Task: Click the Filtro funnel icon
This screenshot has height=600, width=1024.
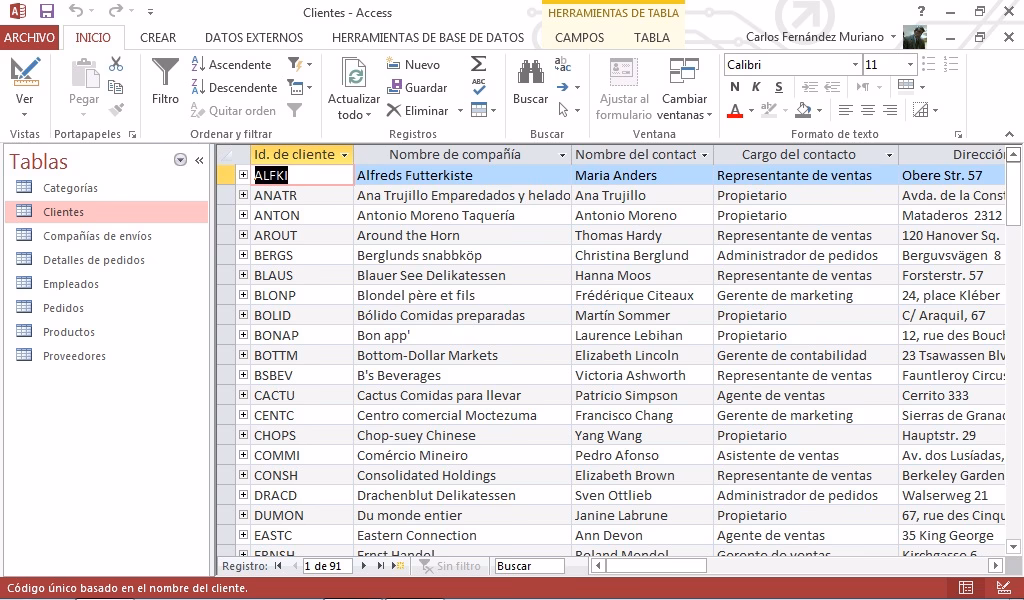Action: 165,81
